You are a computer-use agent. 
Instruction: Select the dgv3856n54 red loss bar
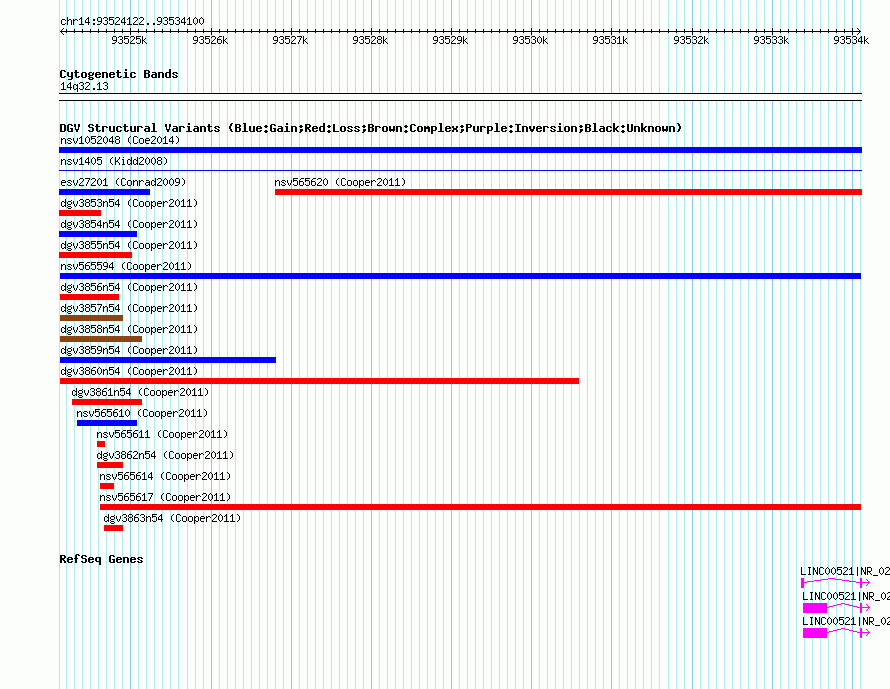(x=89, y=297)
